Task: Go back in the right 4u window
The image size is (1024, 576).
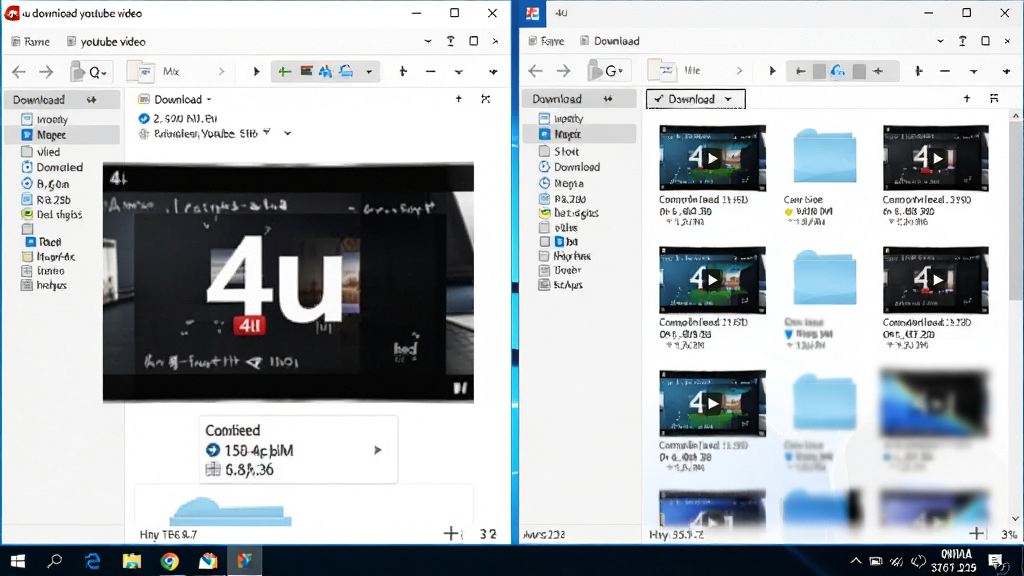Action: tap(536, 71)
